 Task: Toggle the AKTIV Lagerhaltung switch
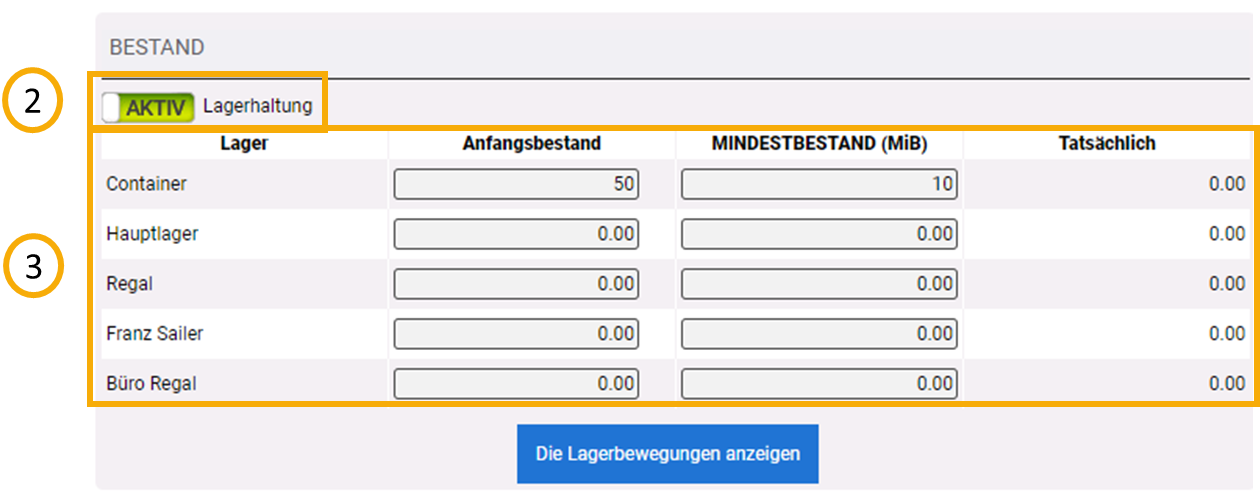(148, 107)
